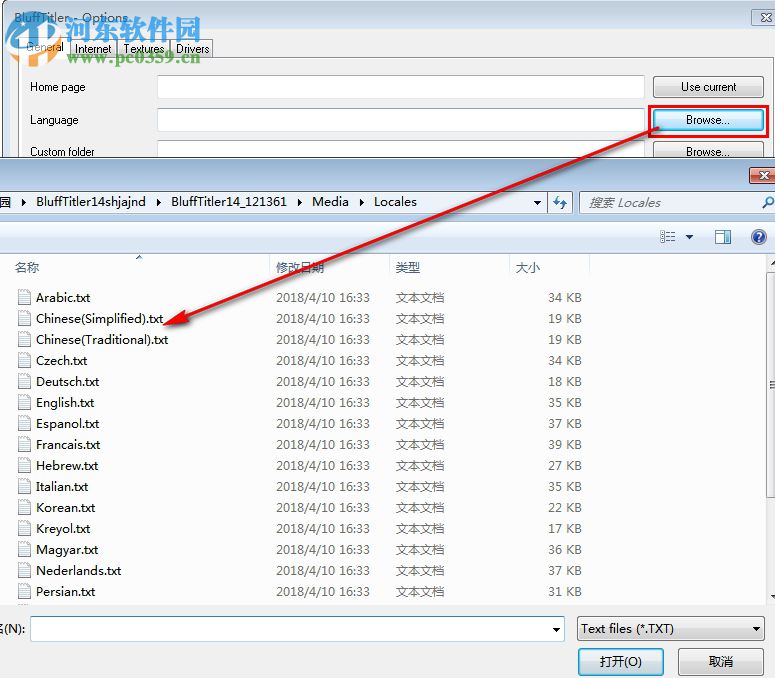The image size is (775, 678).
Task: Click the BluffTitler14shjajnd breadcrumb folder
Action: point(91,202)
